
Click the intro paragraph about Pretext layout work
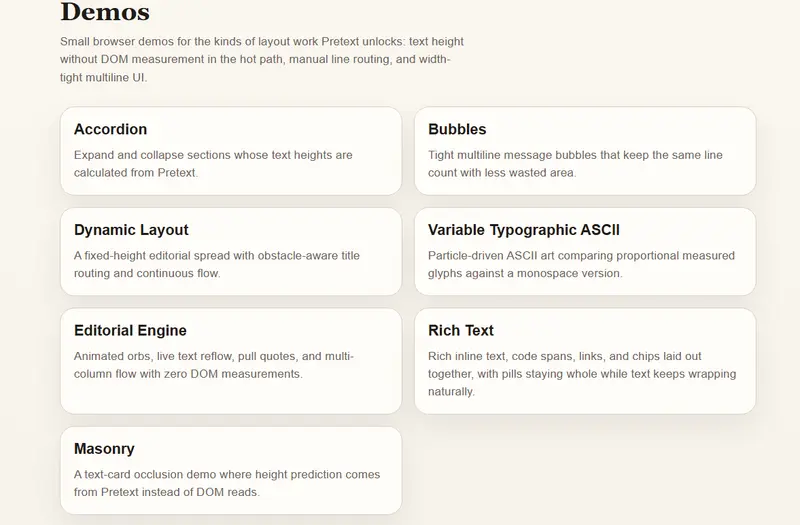tap(260, 59)
